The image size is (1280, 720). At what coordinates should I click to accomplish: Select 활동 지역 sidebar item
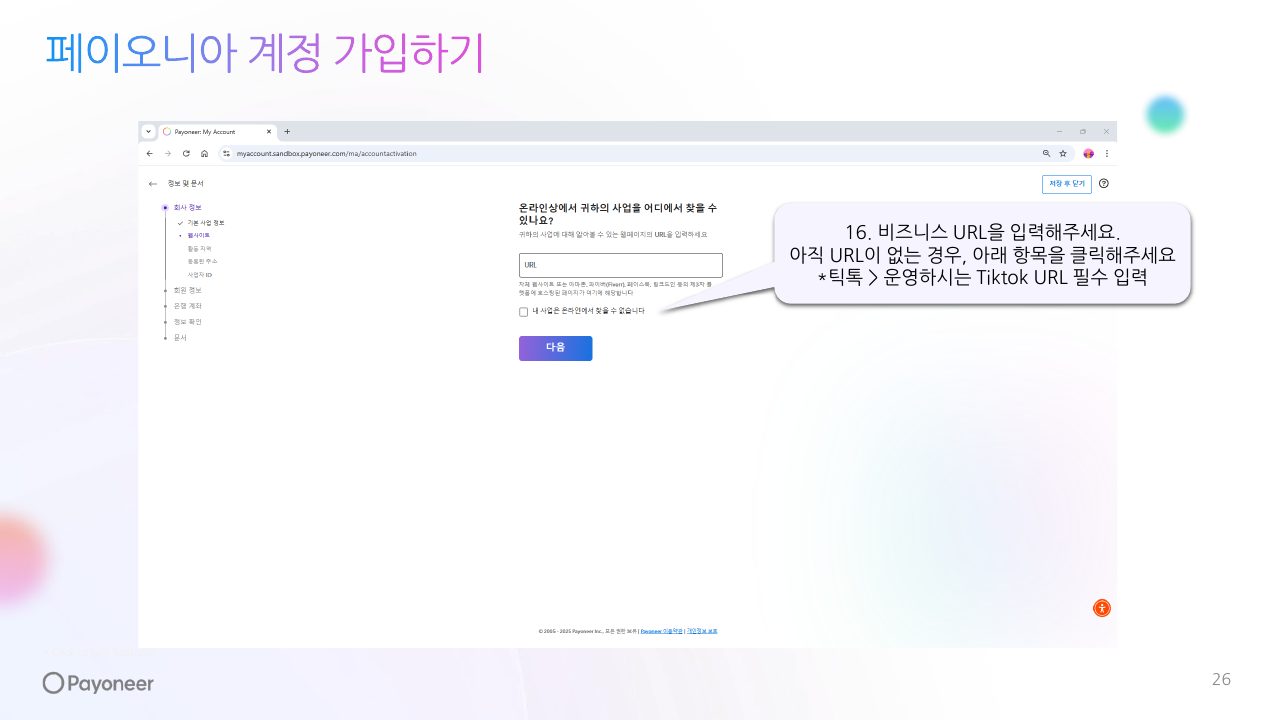[x=199, y=248]
